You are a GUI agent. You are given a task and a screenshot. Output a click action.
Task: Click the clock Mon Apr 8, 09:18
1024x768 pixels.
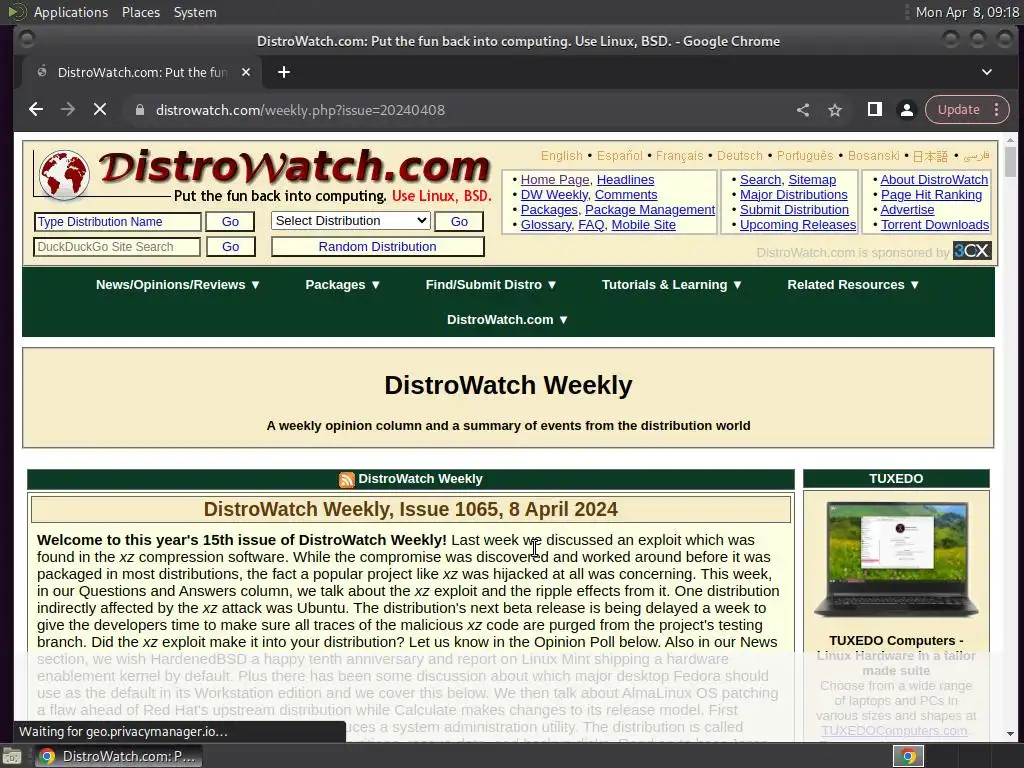967,12
